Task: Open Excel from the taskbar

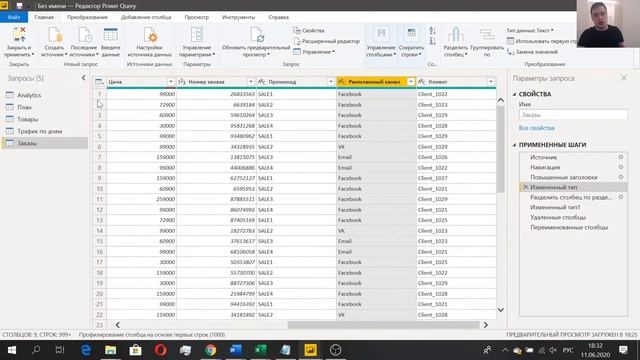Action: click(x=260, y=350)
